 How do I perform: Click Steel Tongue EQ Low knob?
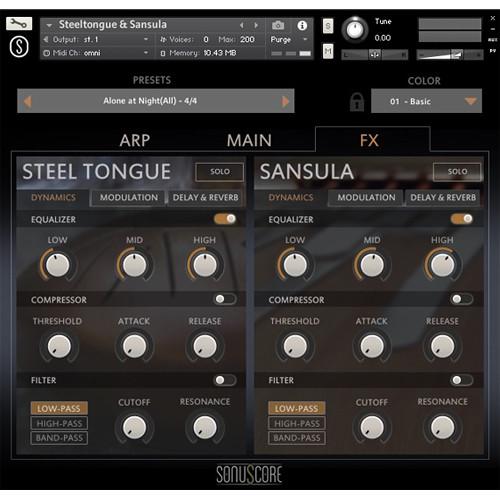[58, 265]
